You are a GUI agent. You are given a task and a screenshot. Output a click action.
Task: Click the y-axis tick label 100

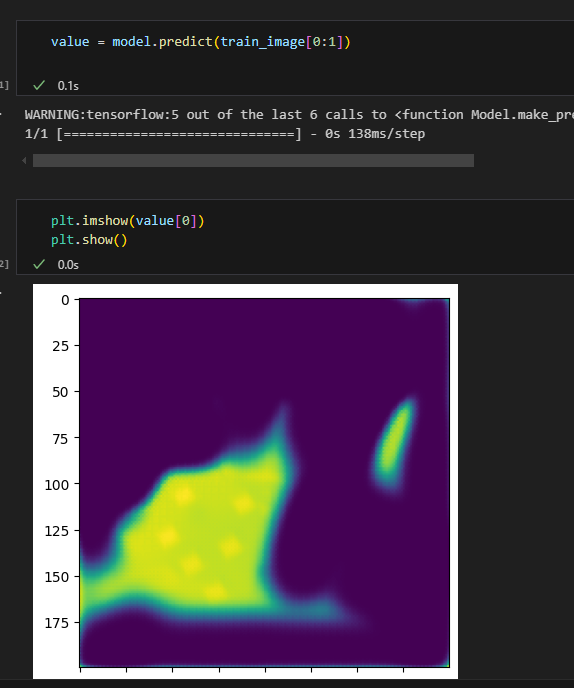pyautogui.click(x=57, y=485)
